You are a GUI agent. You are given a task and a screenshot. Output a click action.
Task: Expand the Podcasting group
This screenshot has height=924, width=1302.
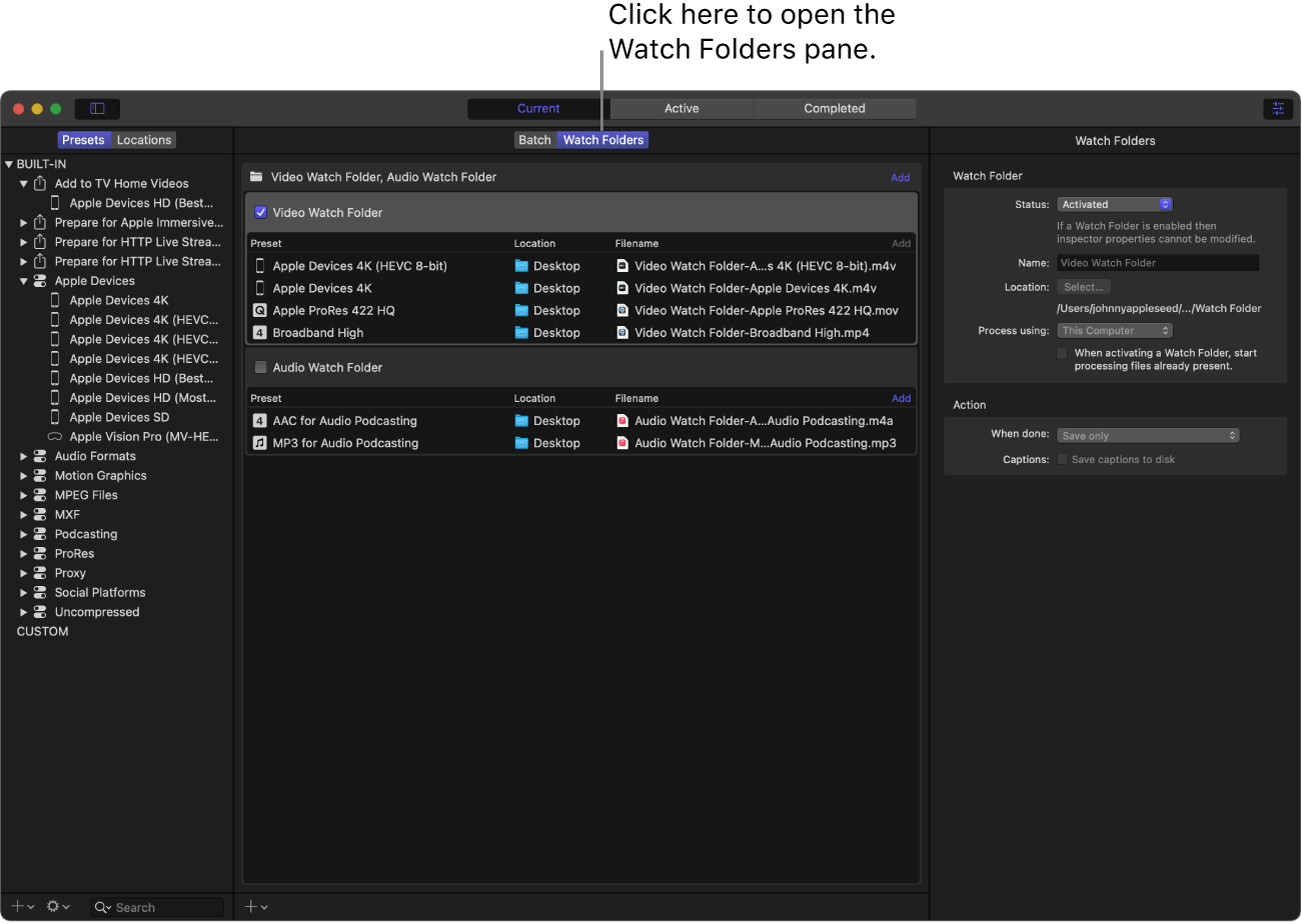[24, 534]
